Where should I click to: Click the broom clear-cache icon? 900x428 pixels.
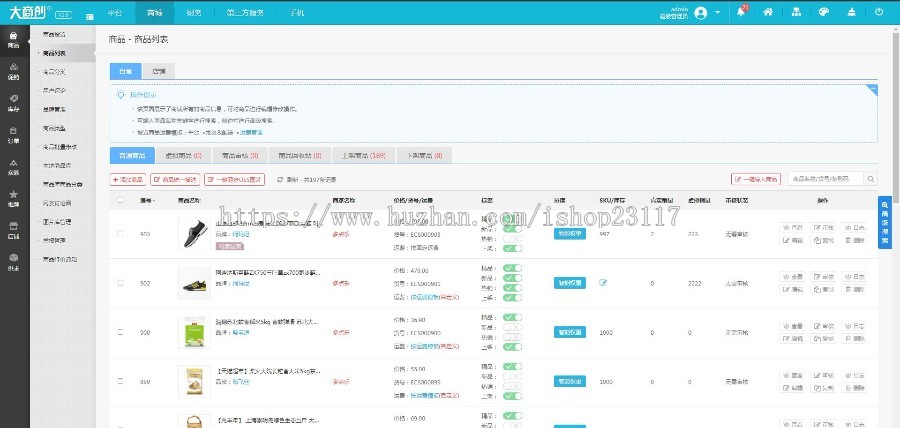tap(851, 11)
